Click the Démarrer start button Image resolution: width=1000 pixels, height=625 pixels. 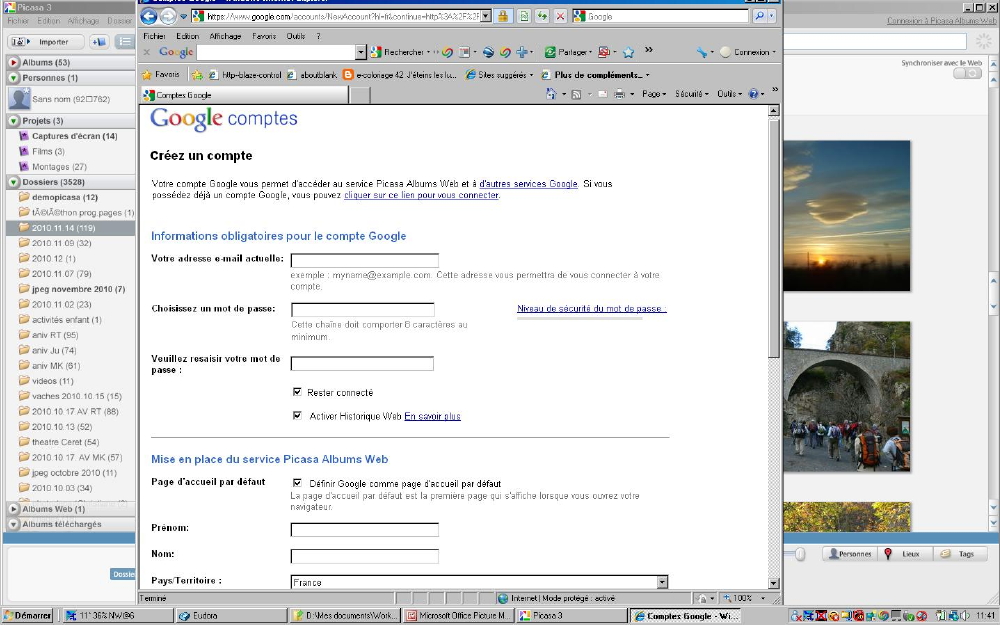point(28,615)
